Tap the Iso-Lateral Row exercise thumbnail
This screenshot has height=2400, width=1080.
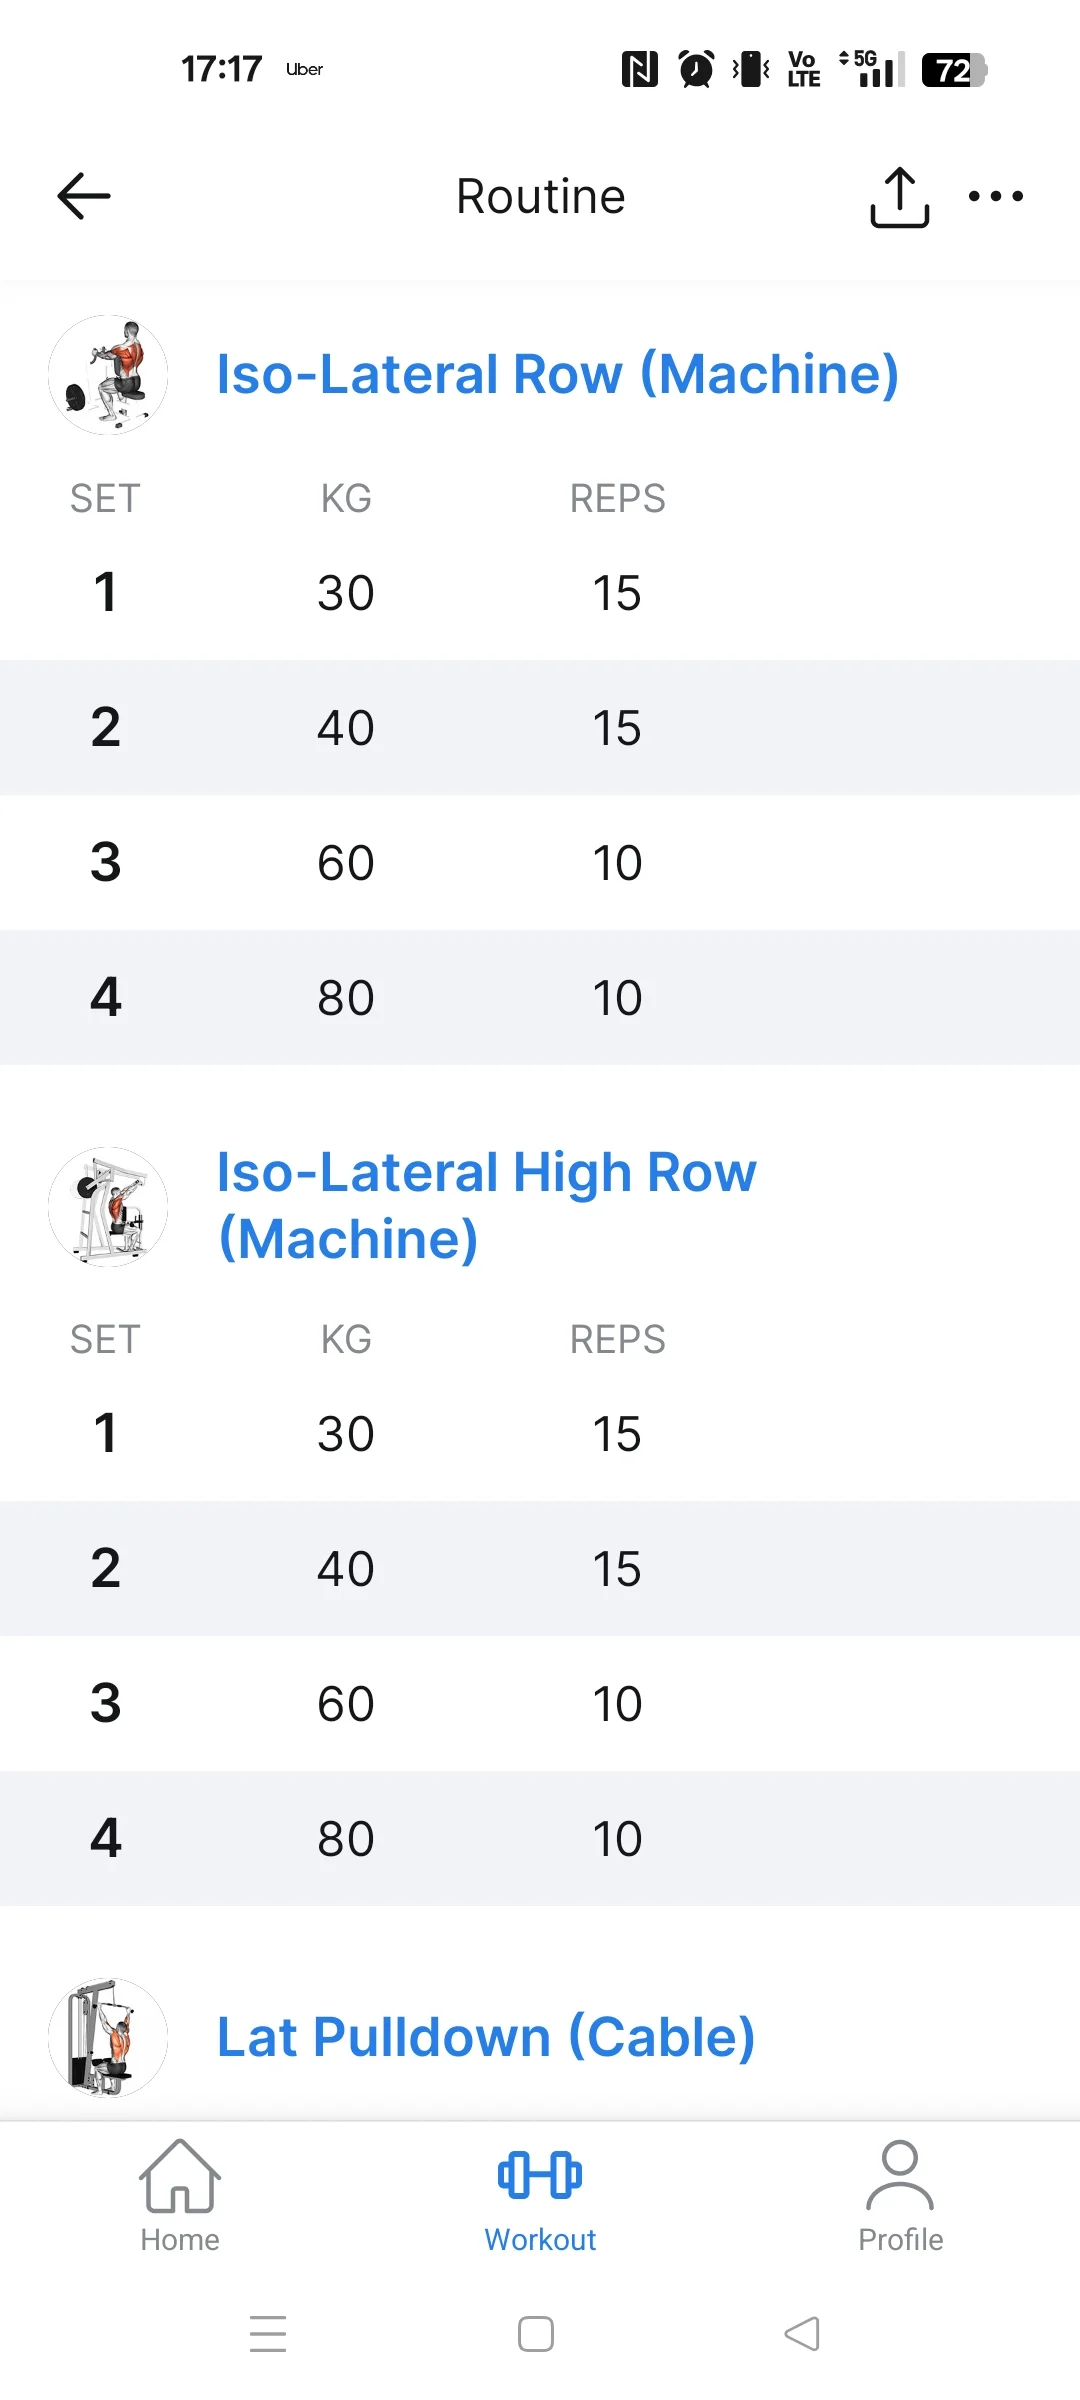pyautogui.click(x=108, y=375)
